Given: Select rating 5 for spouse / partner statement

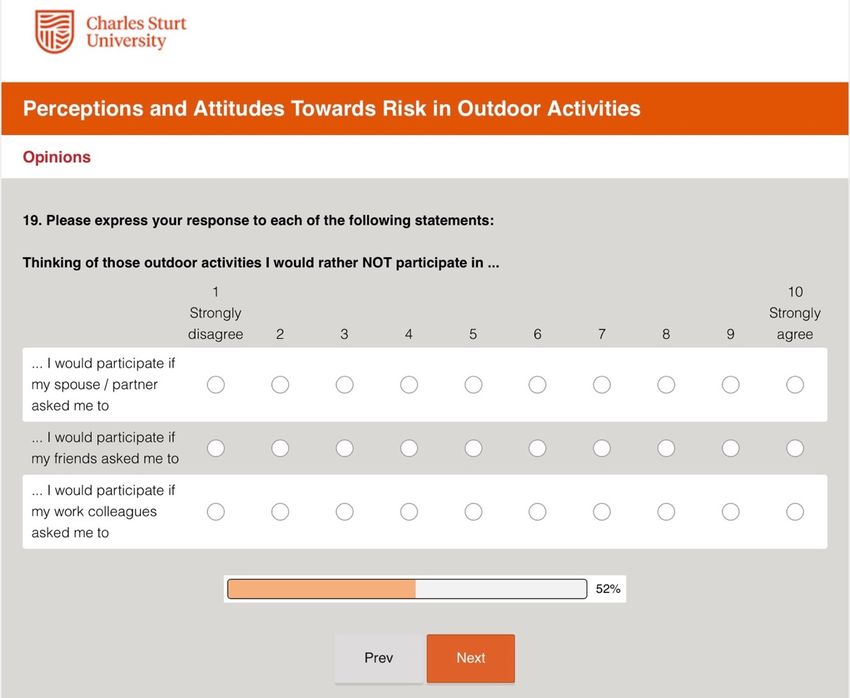Looking at the screenshot, I should [473, 385].
